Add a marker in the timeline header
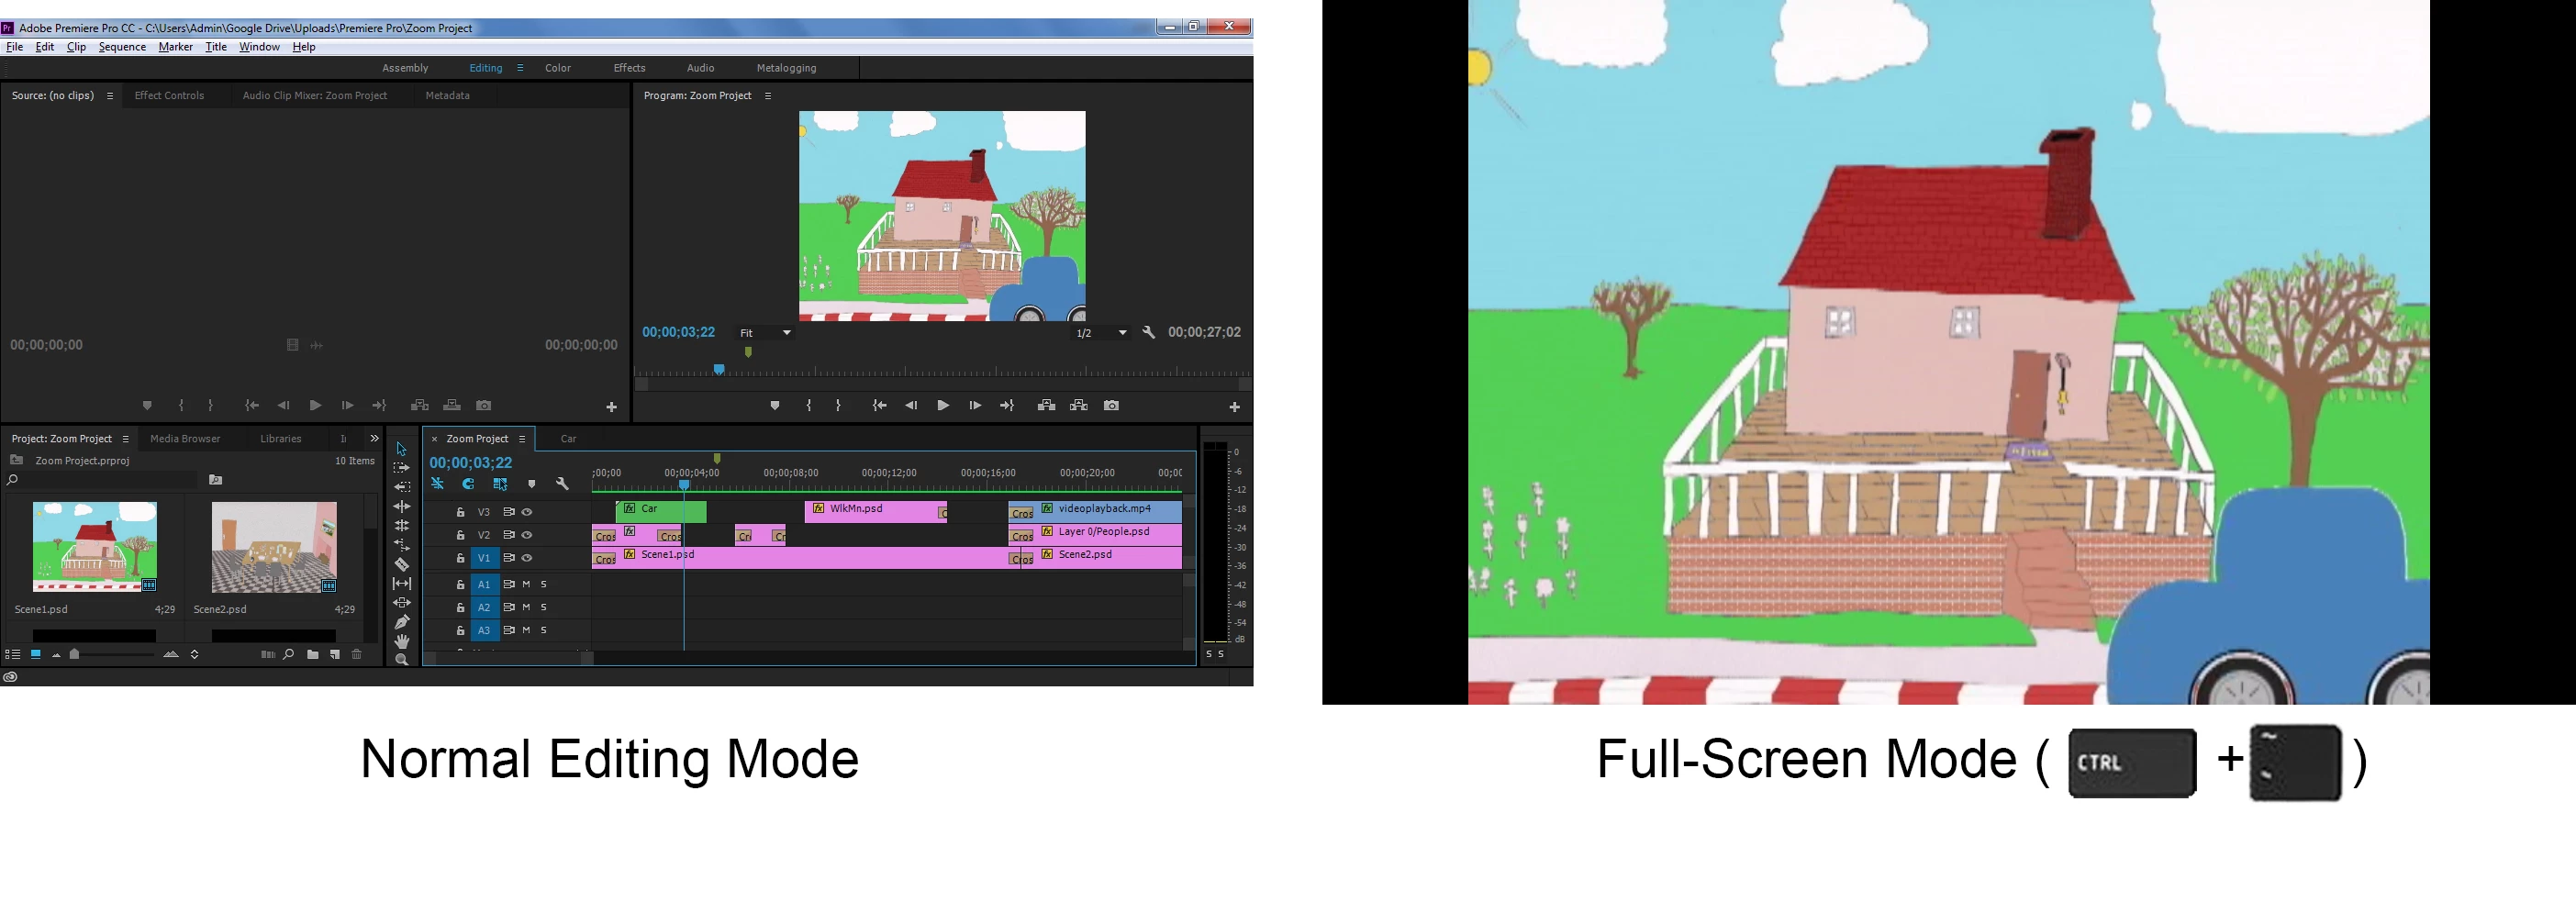Viewport: 2576px width, 902px height. [x=532, y=484]
